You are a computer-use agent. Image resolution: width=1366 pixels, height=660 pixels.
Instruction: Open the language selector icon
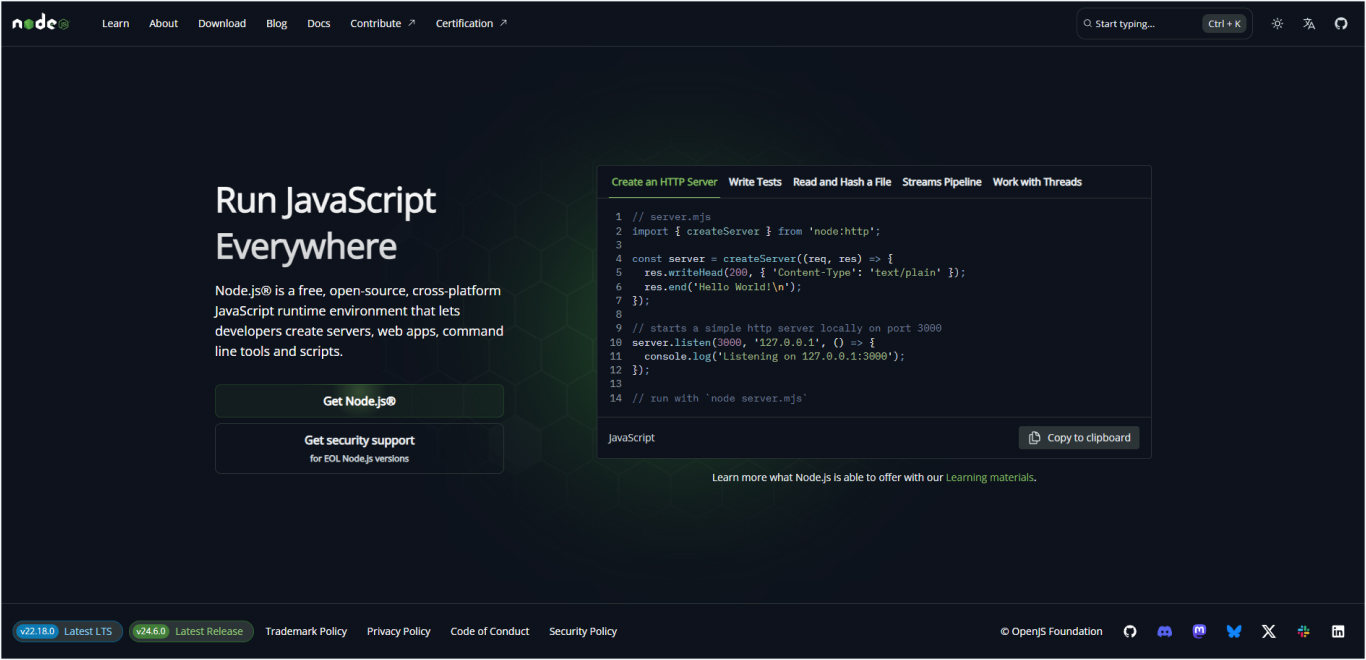point(1309,22)
